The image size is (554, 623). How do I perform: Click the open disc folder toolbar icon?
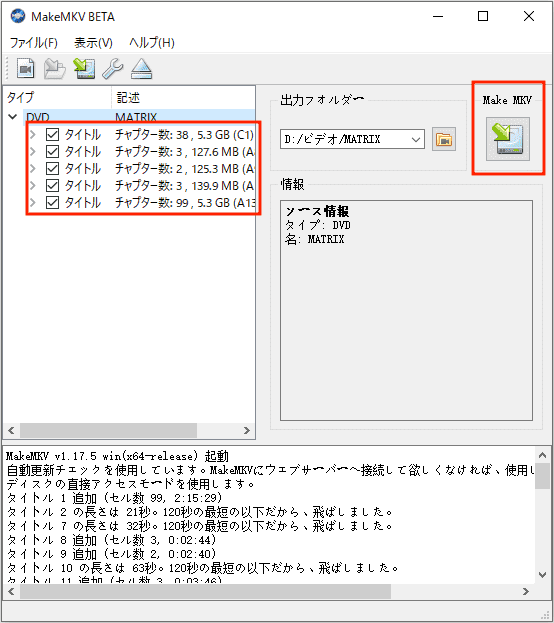(54, 69)
